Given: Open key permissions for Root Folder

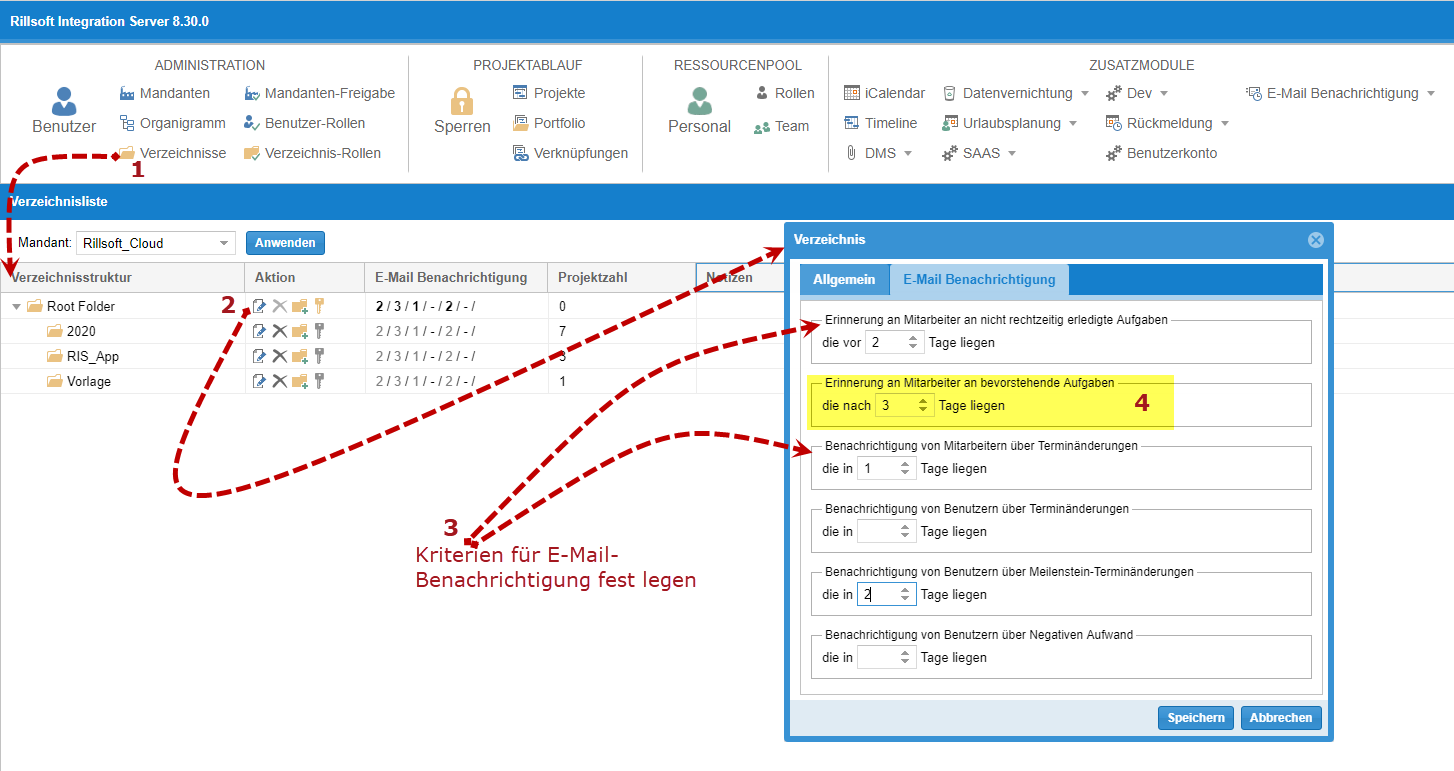Looking at the screenshot, I should tap(320, 306).
